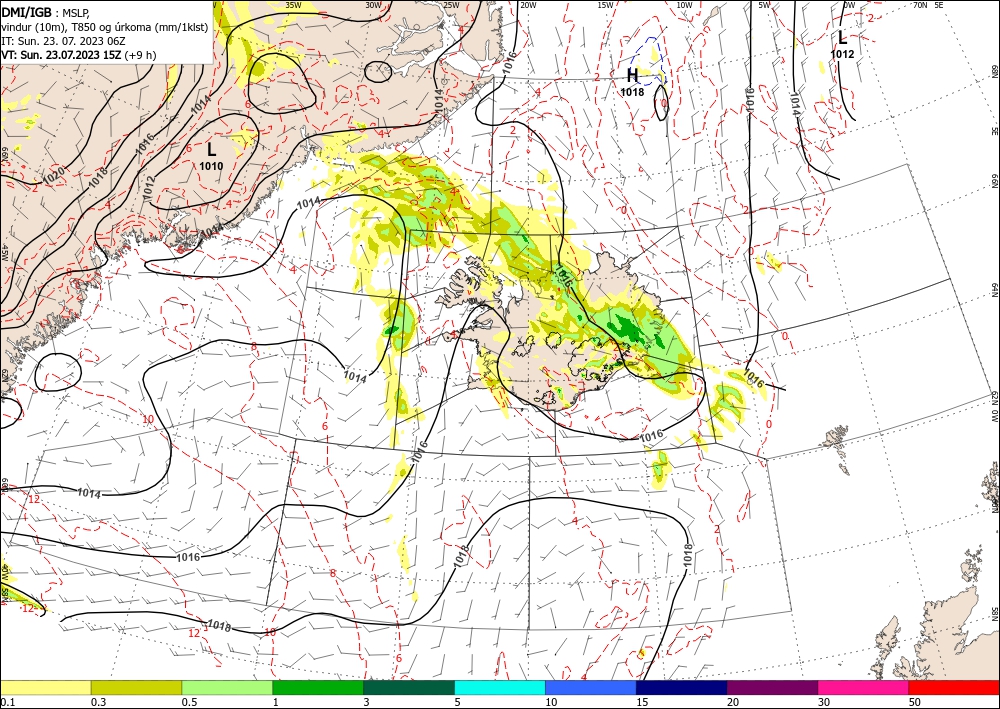
Task: Click the light green 0.5–1 legend segment
Action: (x=227, y=687)
